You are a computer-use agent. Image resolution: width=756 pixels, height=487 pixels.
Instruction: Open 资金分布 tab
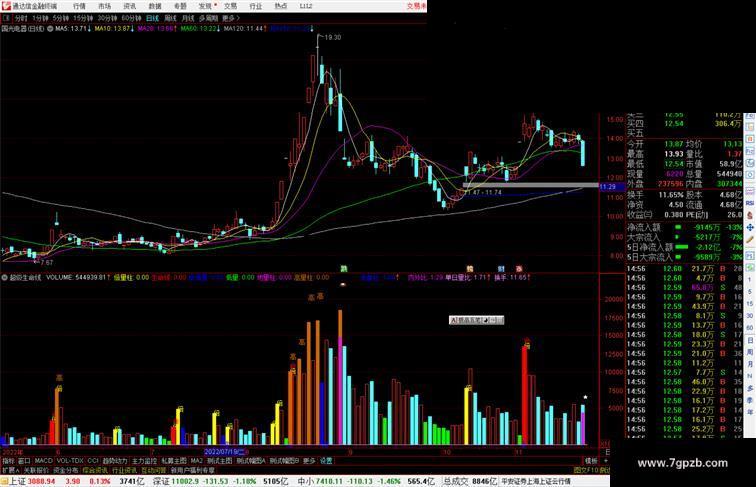(65, 470)
